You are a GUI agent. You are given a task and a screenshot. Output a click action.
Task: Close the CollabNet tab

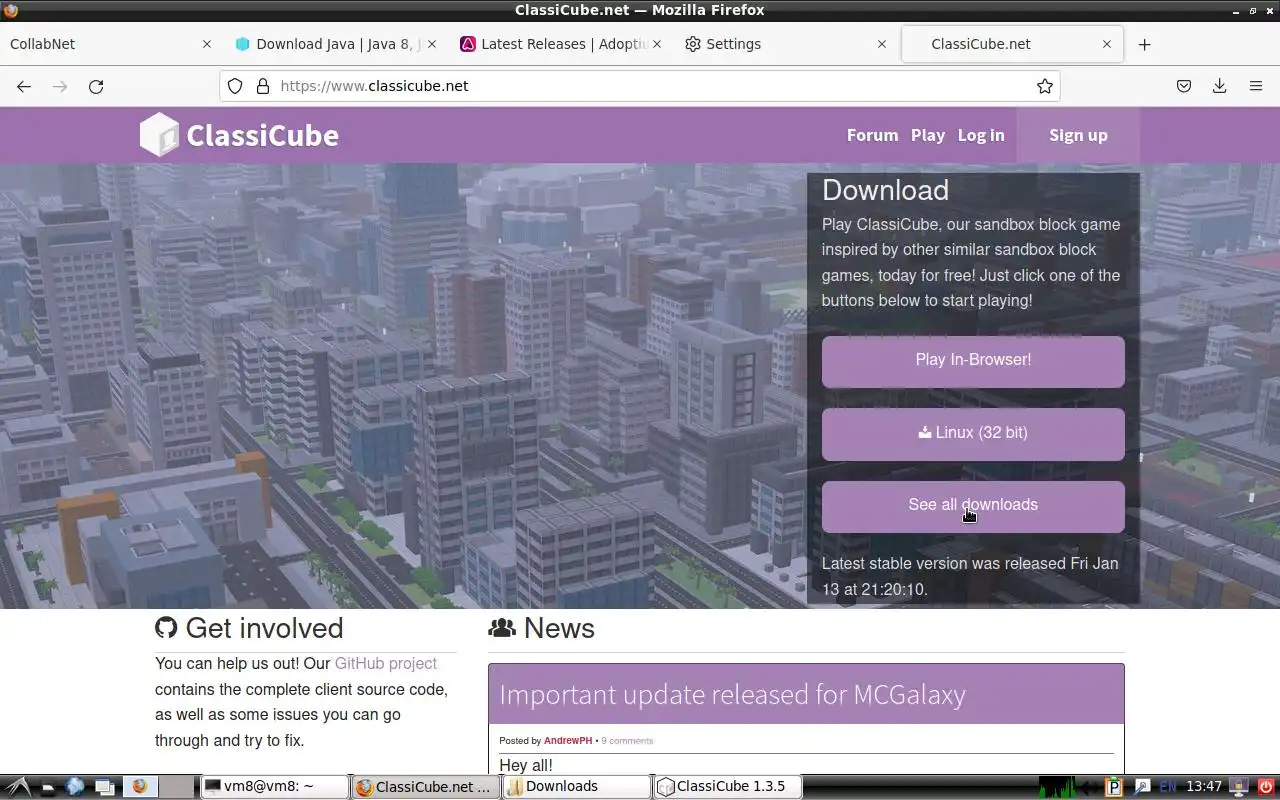(207, 44)
